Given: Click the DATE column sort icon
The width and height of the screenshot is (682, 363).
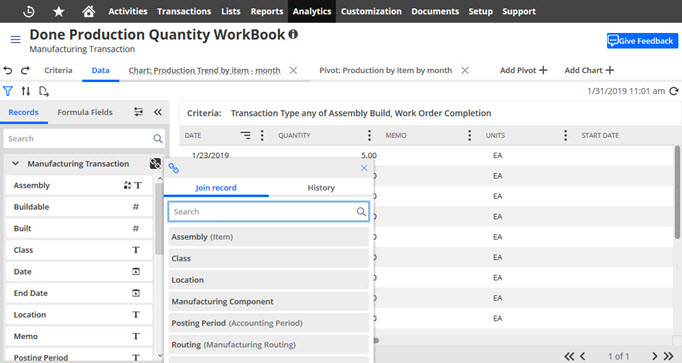Looking at the screenshot, I should (245, 136).
